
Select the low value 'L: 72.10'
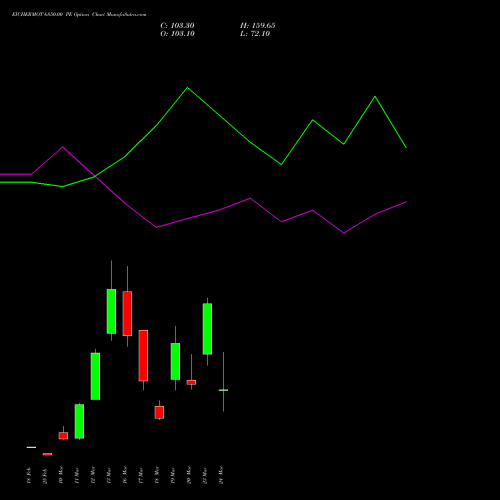(x=255, y=34)
